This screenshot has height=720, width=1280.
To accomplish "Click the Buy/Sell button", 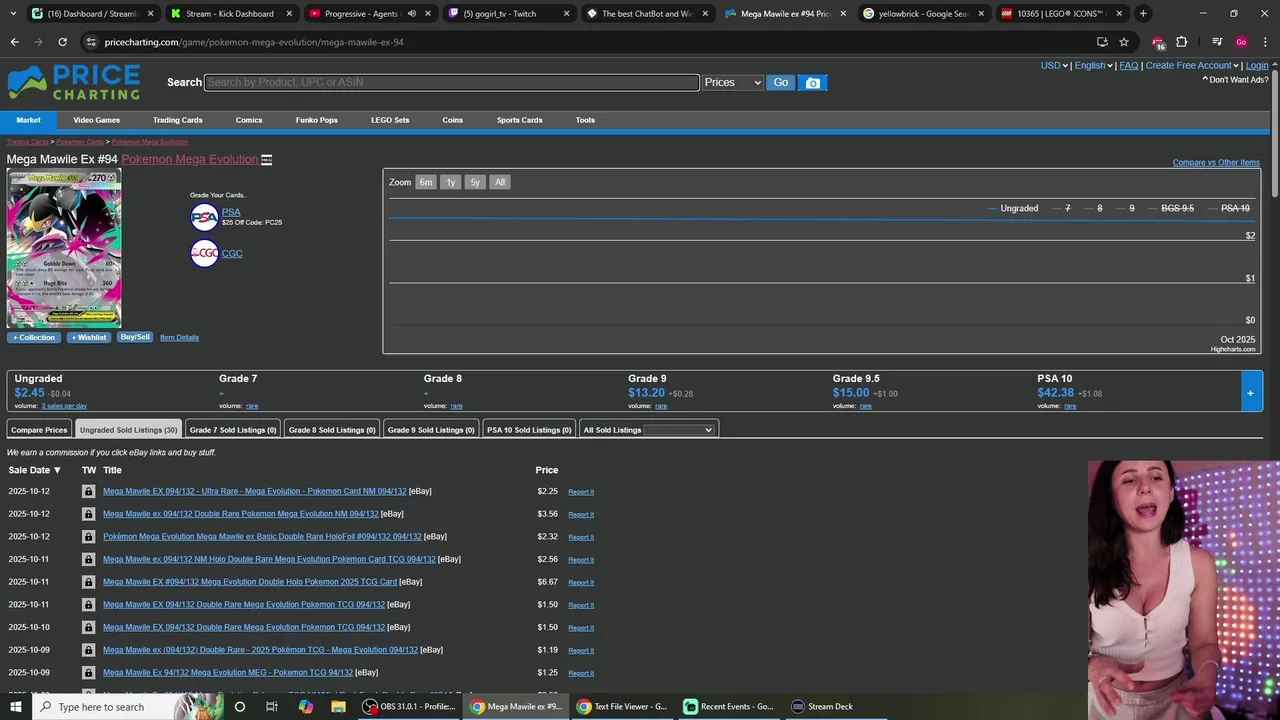I will pyautogui.click(x=135, y=337).
